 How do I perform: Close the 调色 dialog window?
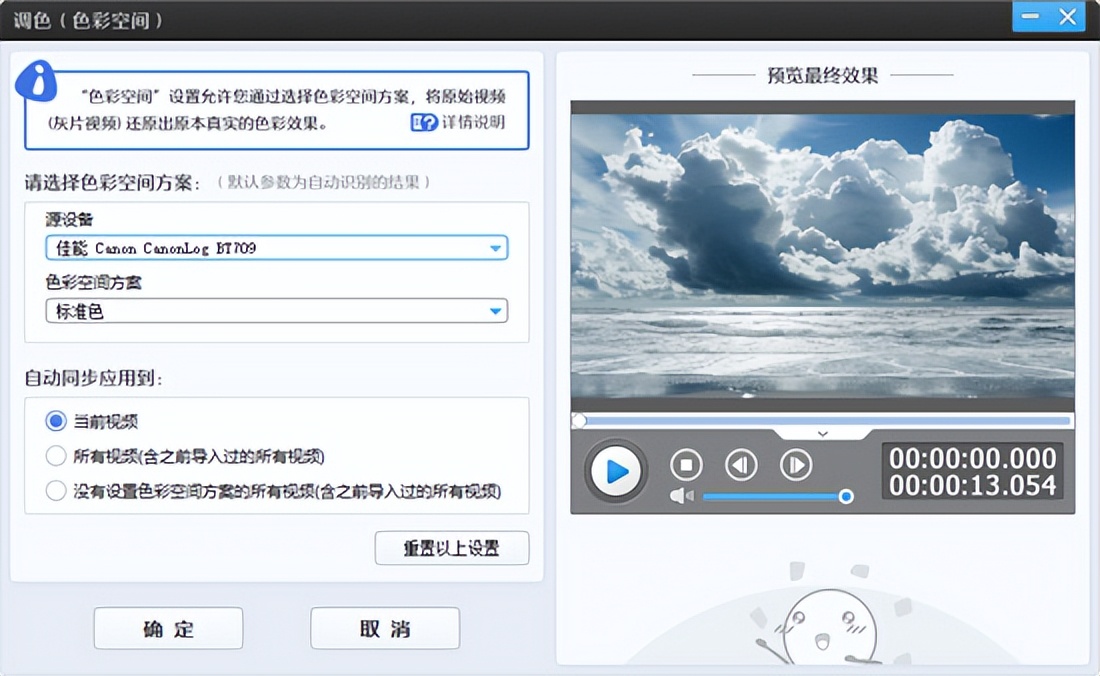tap(1068, 16)
